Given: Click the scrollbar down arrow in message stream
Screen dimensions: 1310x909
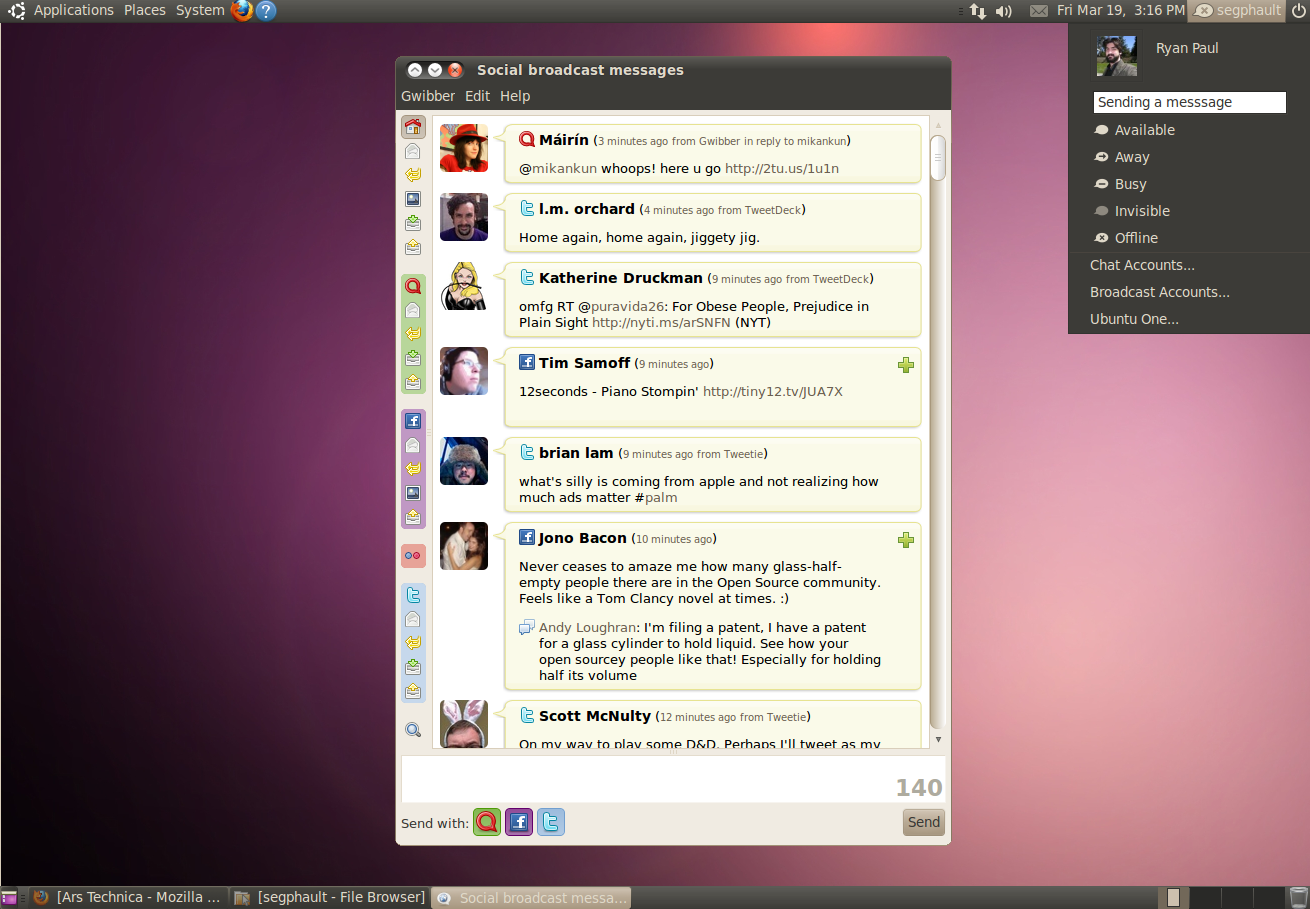Looking at the screenshot, I should 938,740.
